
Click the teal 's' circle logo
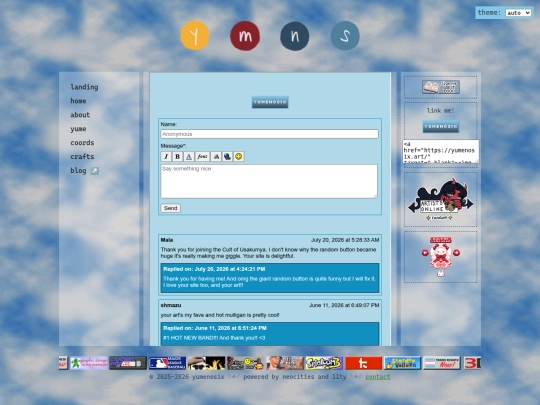point(345,36)
